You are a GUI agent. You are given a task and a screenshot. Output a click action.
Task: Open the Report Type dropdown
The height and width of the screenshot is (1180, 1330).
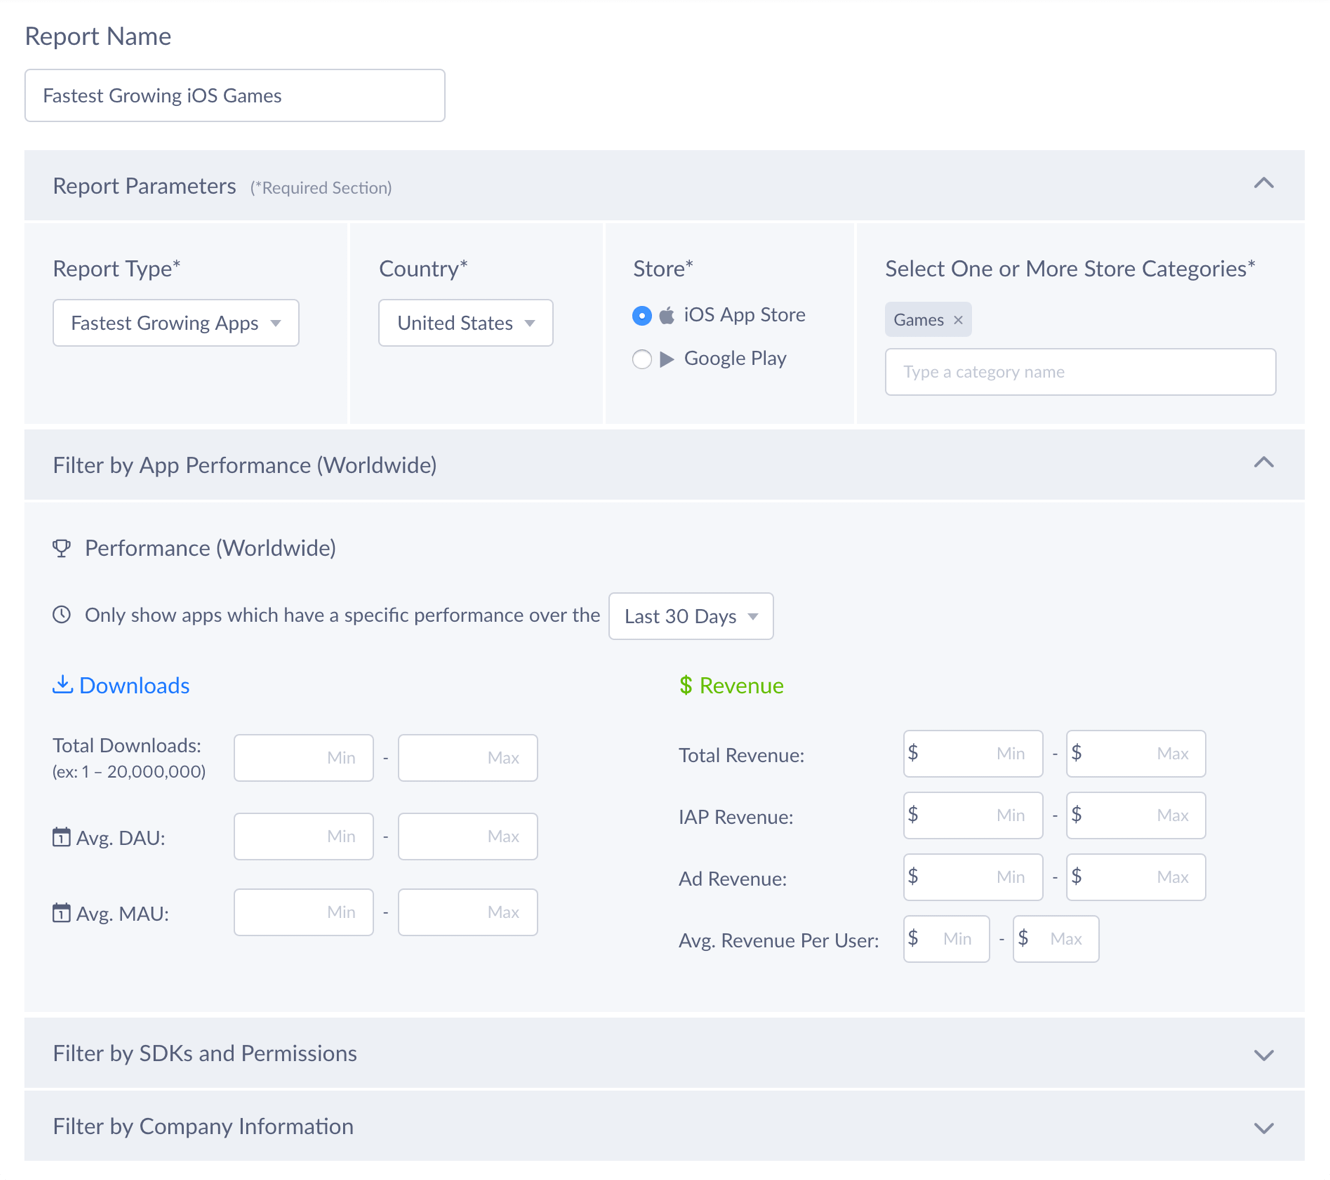pyautogui.click(x=176, y=323)
